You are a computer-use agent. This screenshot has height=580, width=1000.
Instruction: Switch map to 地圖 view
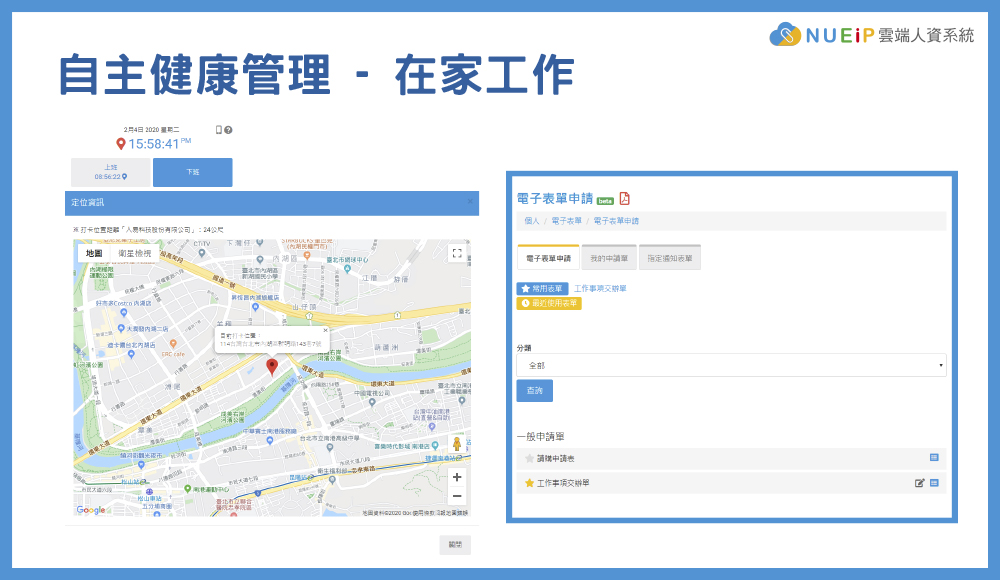coord(94,253)
